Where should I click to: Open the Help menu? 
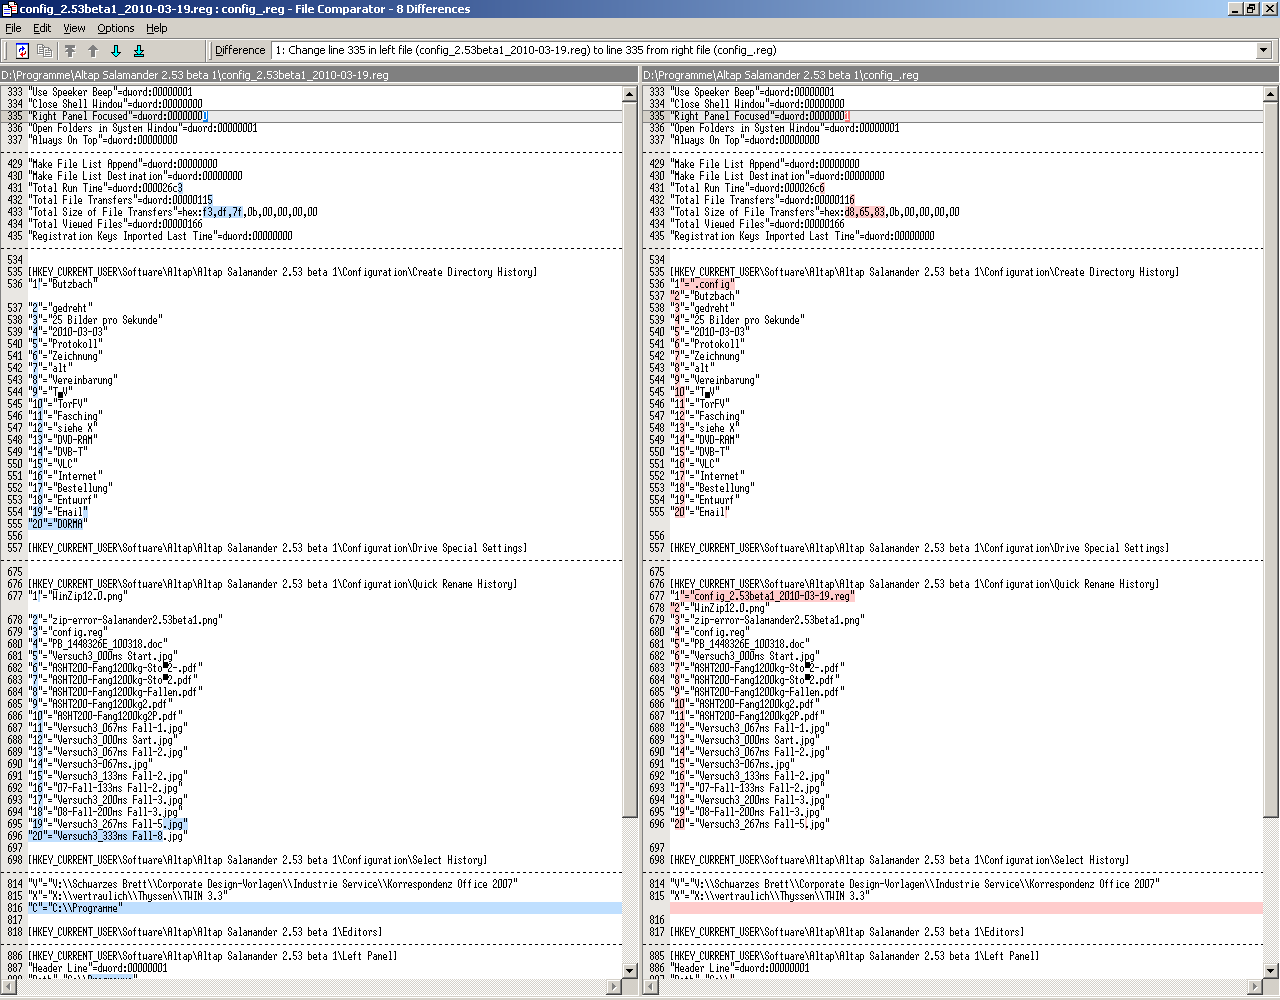(x=157, y=28)
